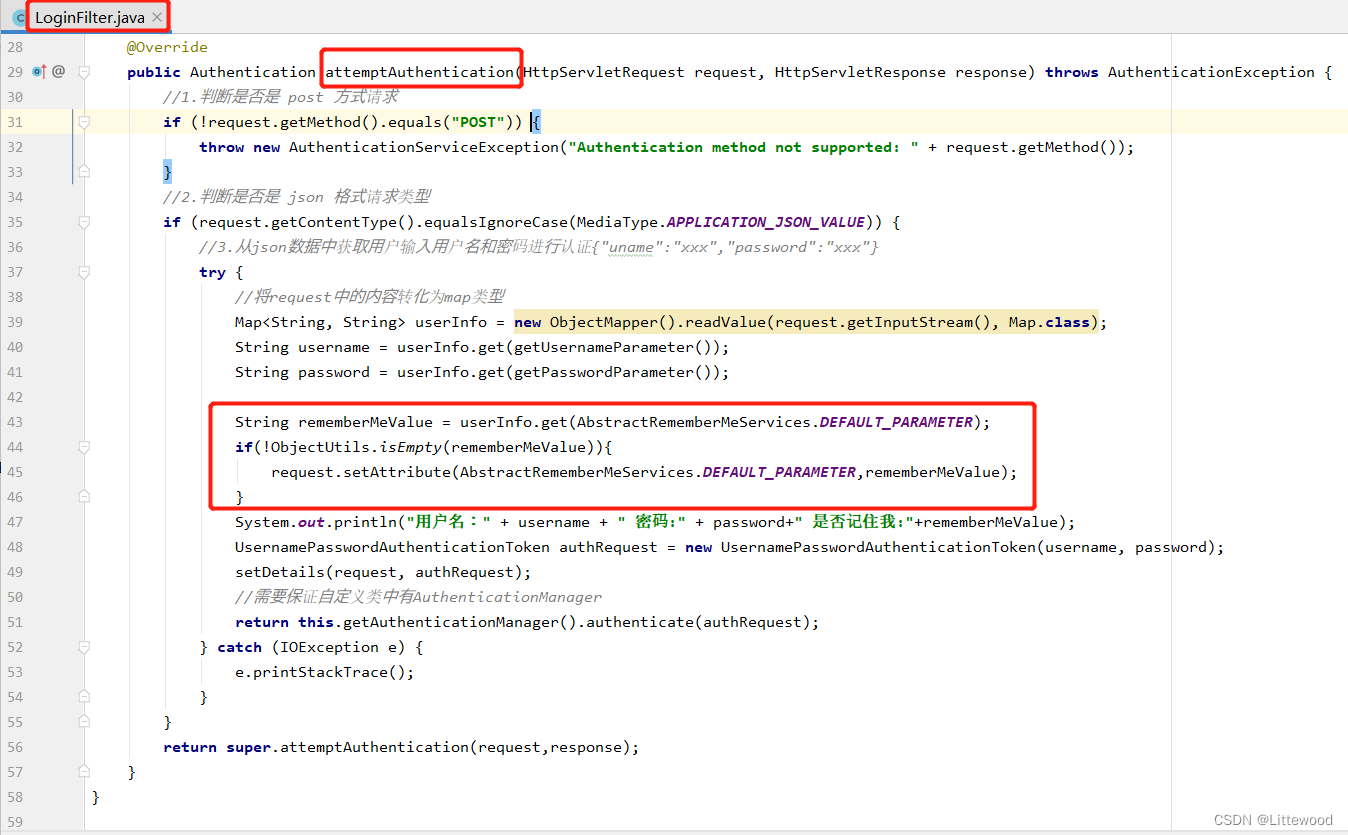Click AuthenticationException in the throws clause
Screen dimensions: 1348x835
[x=1211, y=72]
